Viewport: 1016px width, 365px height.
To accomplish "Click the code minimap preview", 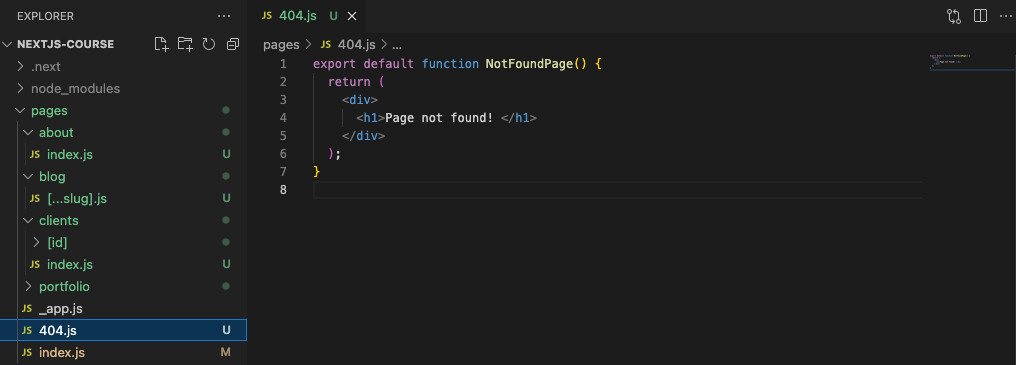I will click(950, 61).
